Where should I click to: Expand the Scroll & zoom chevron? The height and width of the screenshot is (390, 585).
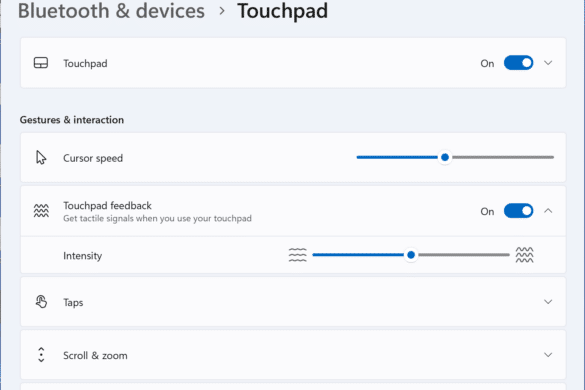tap(548, 355)
